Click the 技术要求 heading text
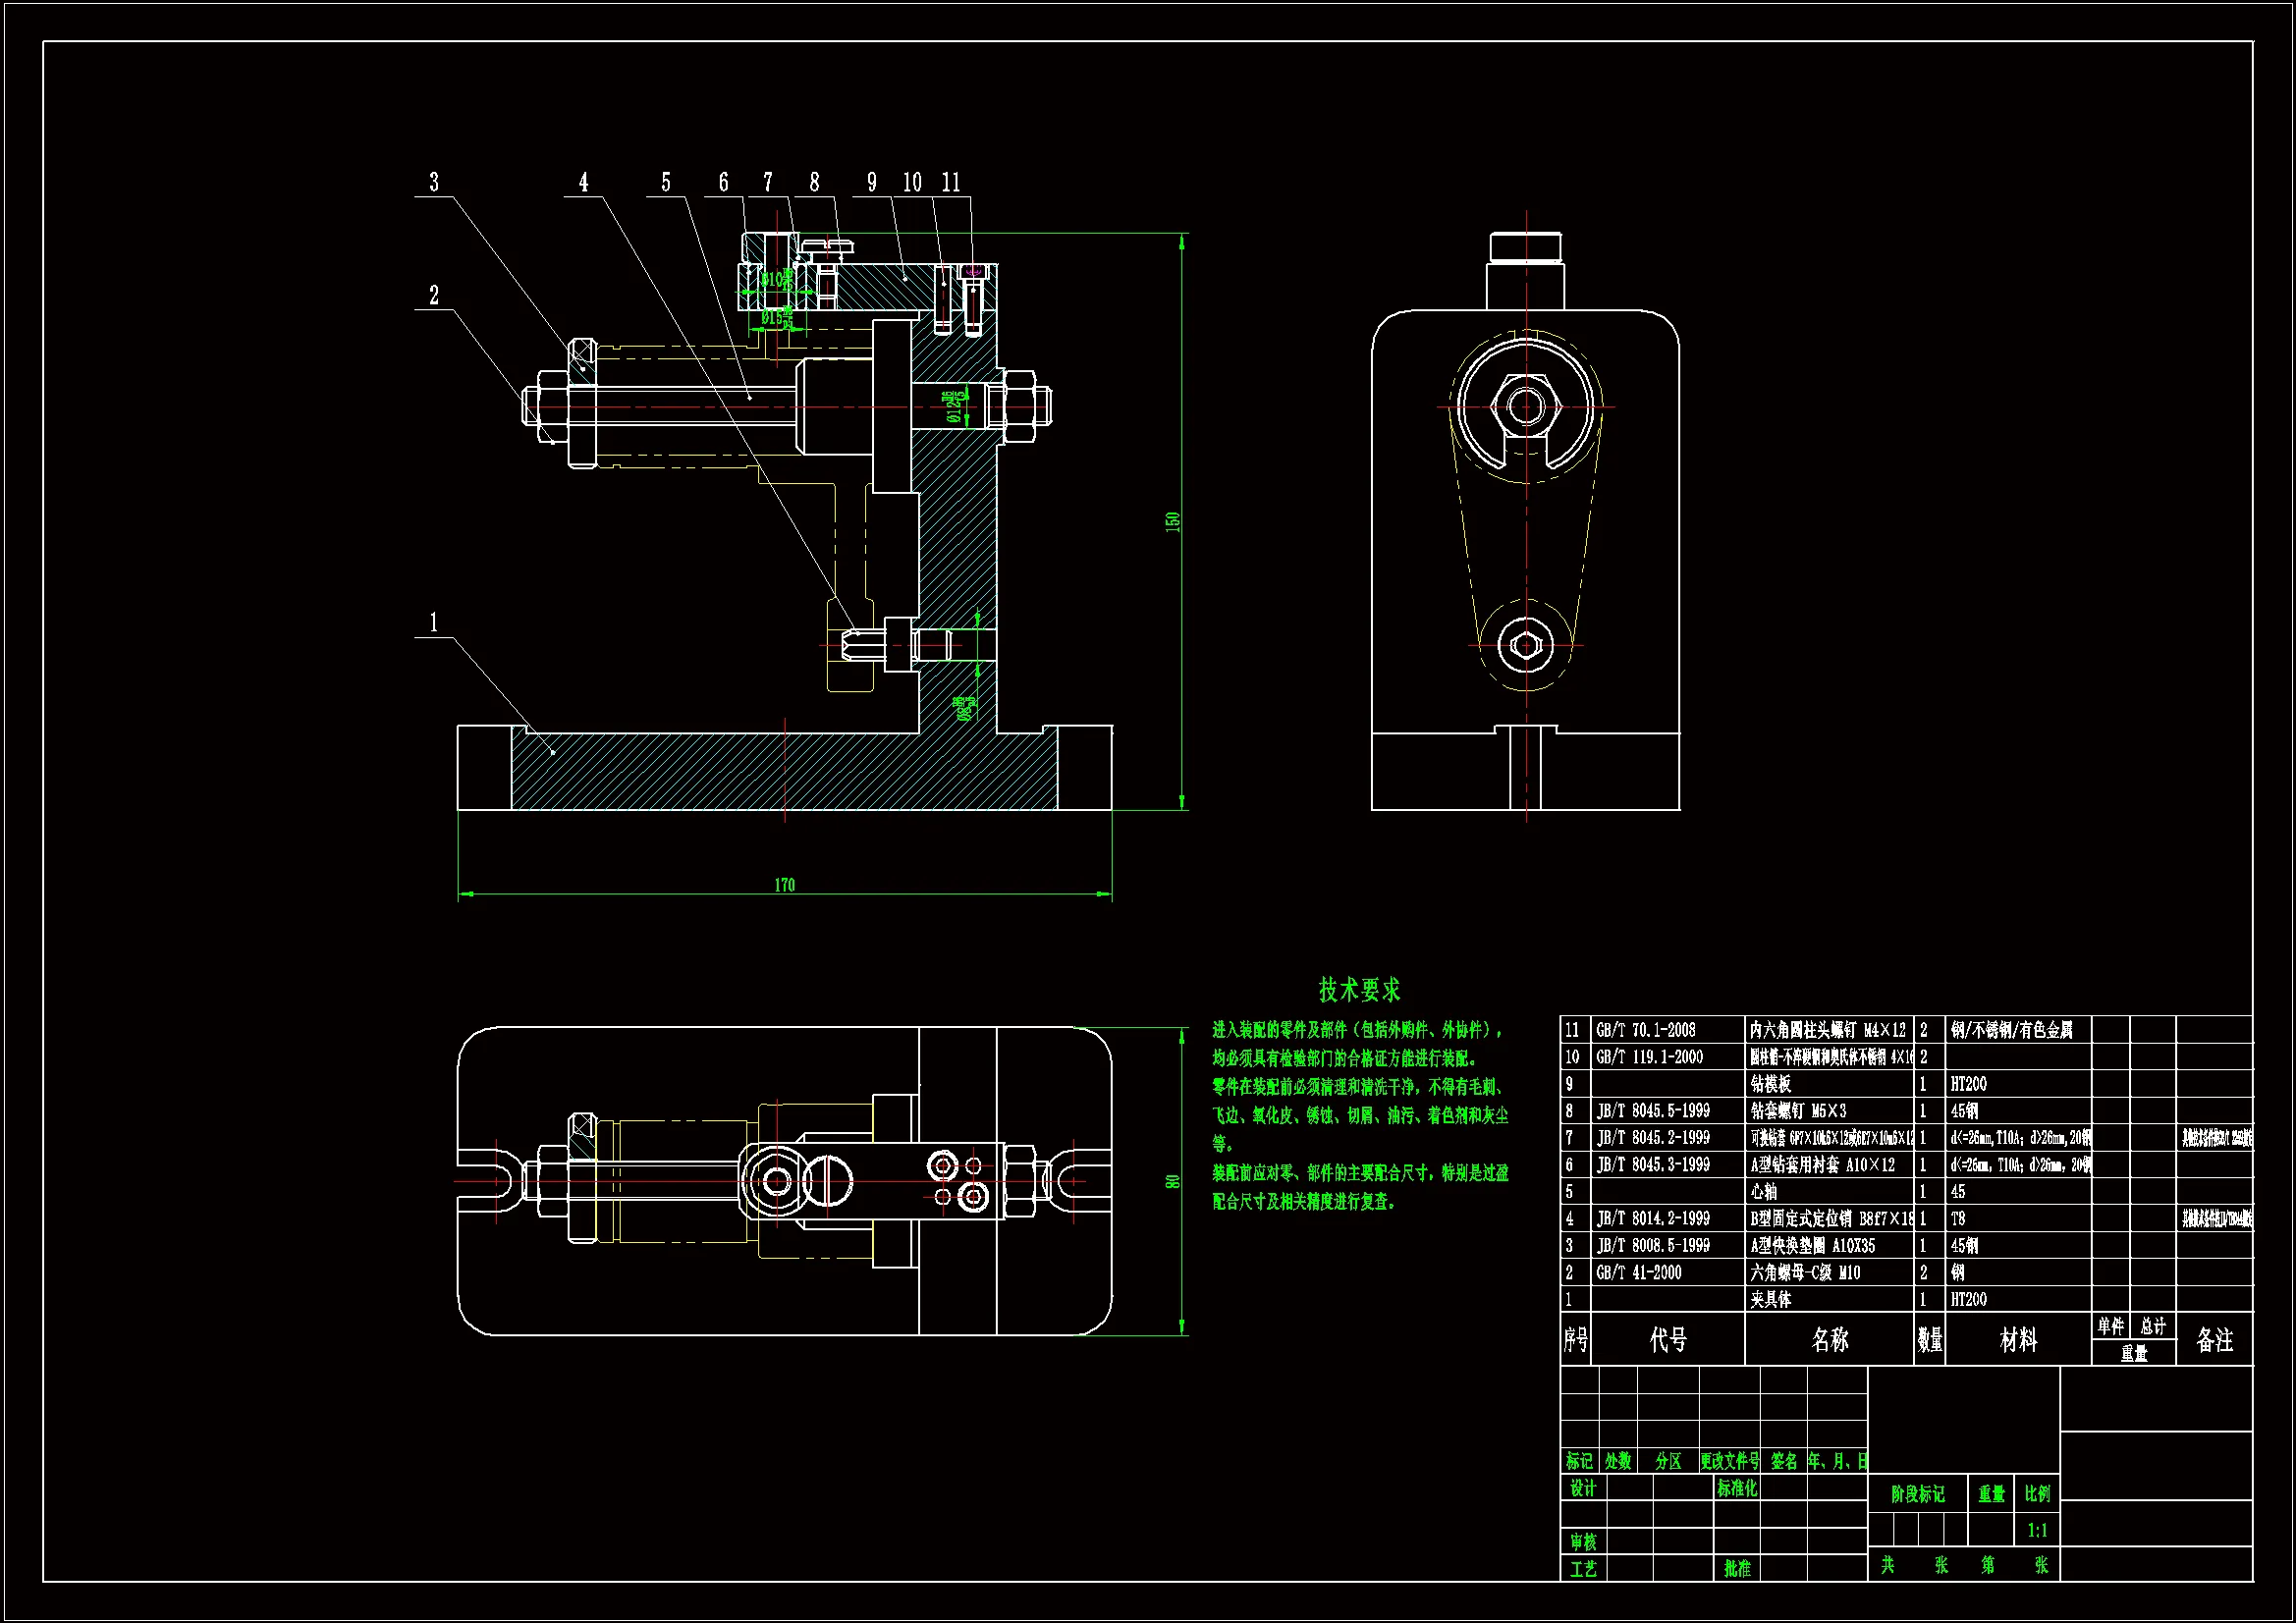 click(x=1359, y=990)
